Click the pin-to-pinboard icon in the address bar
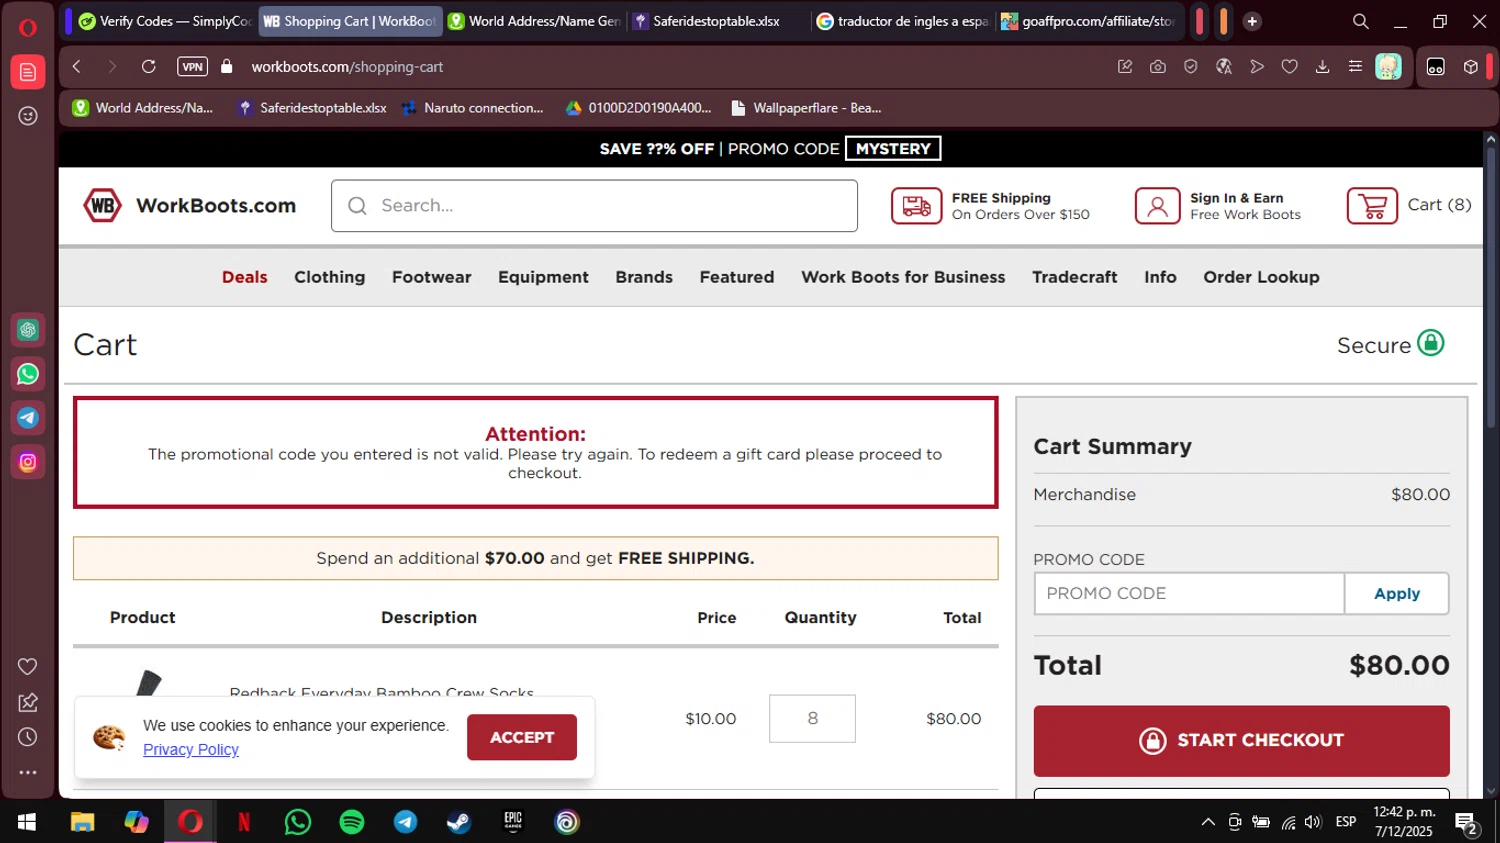This screenshot has height=843, width=1500. [1125, 67]
